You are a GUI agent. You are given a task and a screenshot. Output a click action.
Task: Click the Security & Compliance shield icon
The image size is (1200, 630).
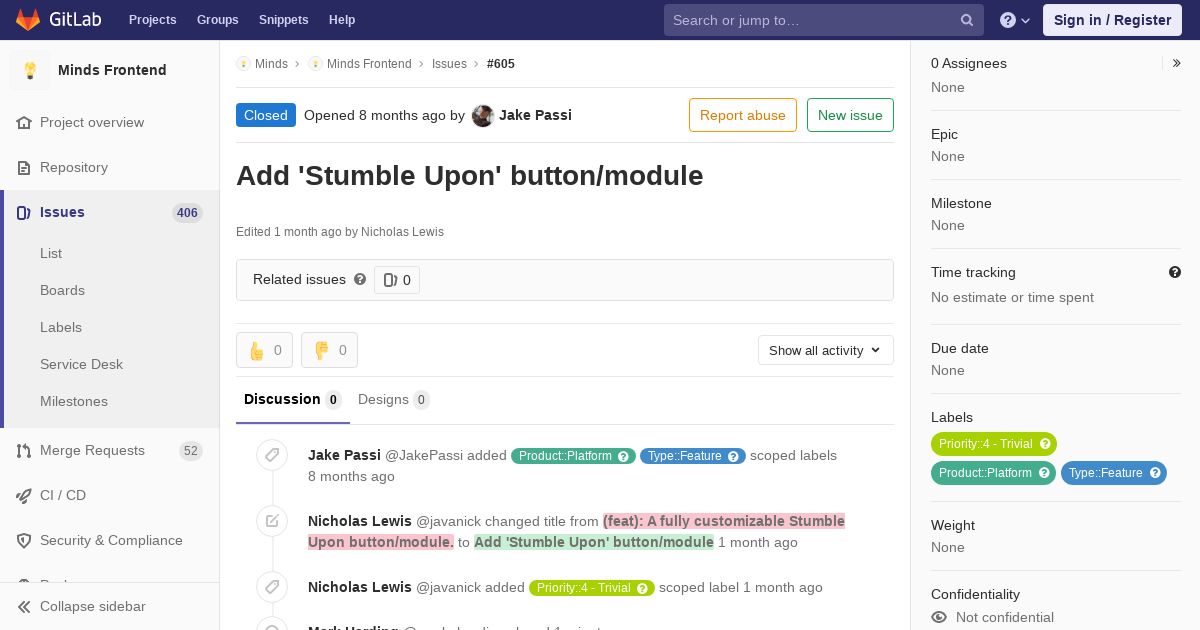coord(24,540)
